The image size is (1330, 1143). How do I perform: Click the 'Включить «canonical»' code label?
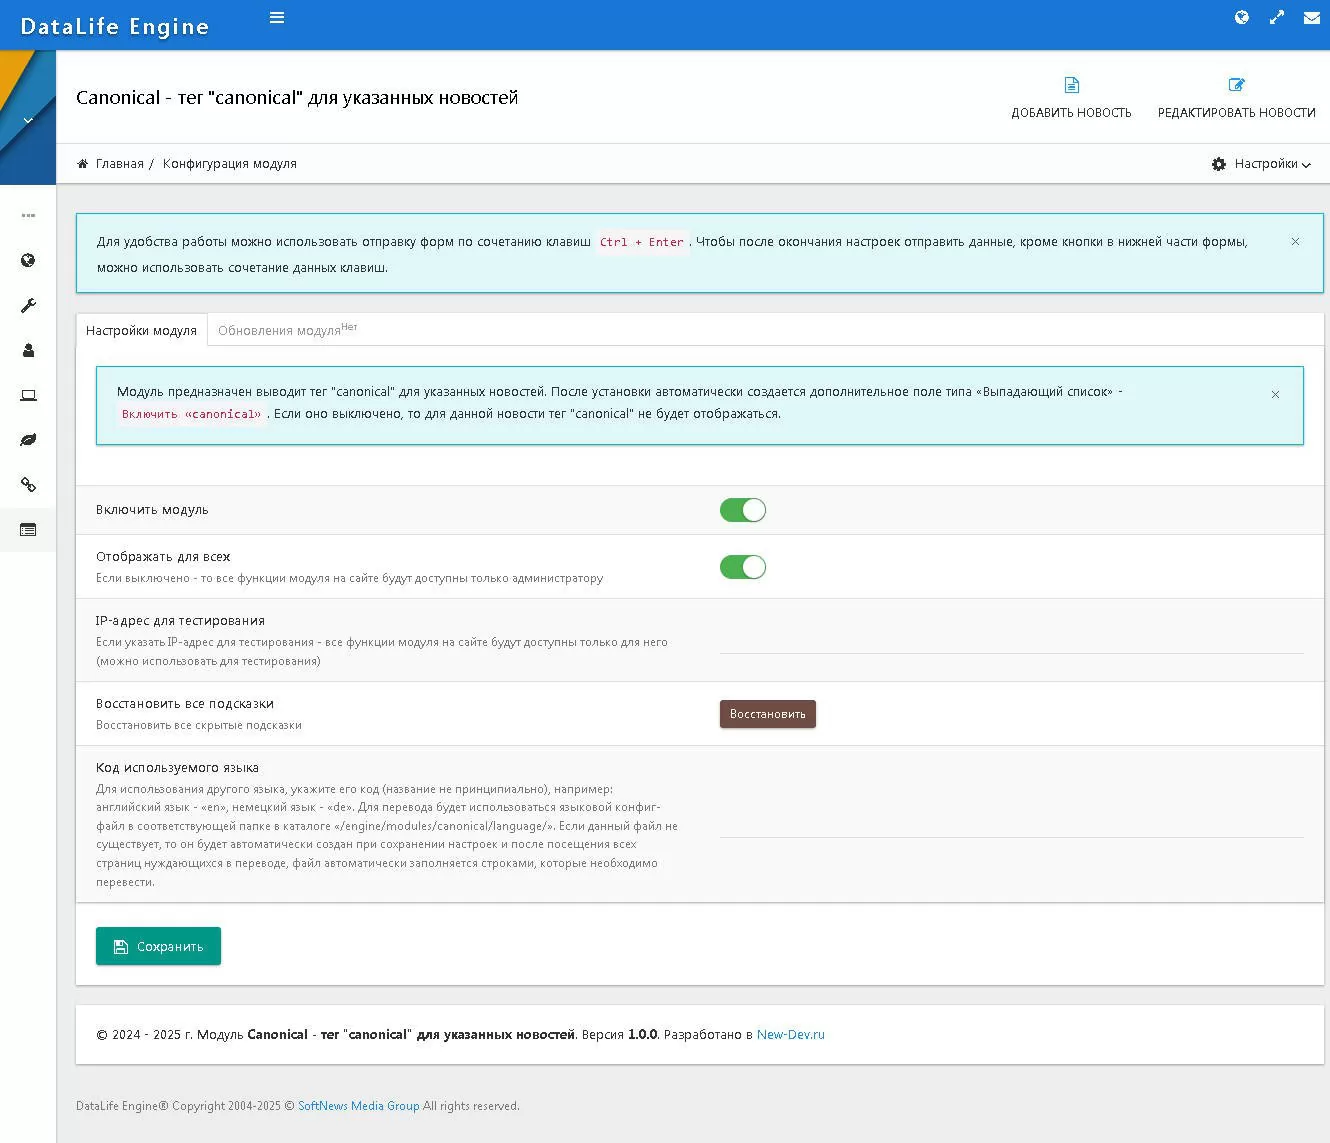tap(191, 414)
